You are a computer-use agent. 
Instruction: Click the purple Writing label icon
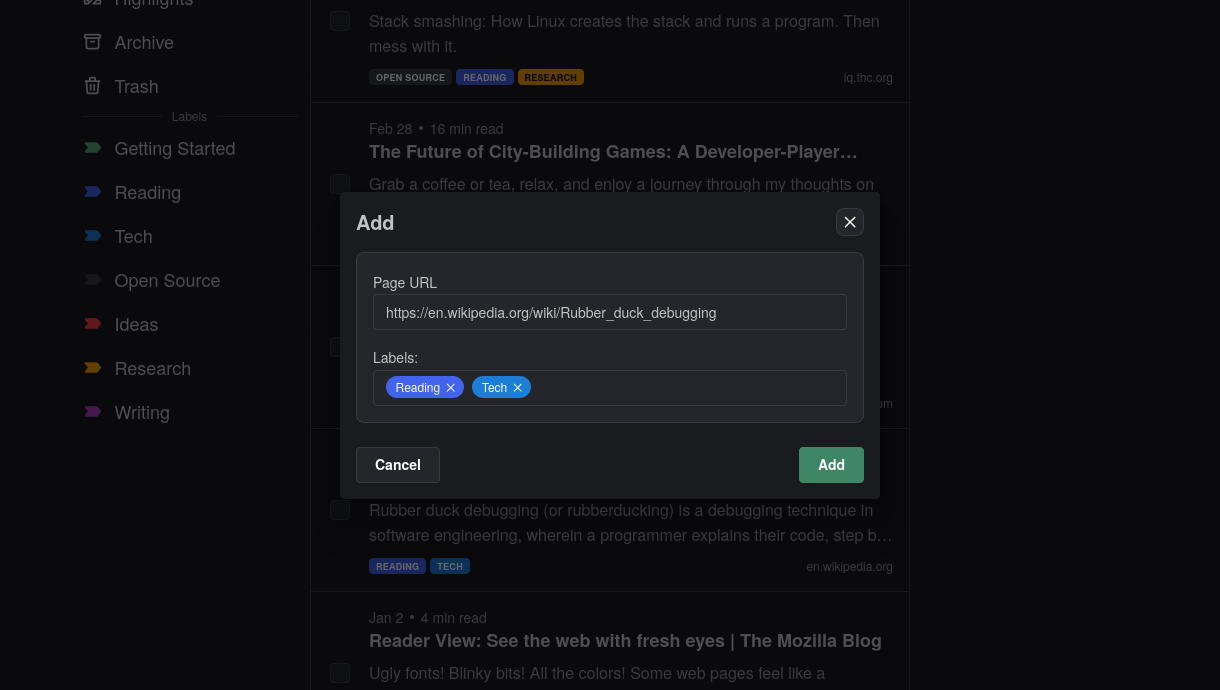pos(93,412)
